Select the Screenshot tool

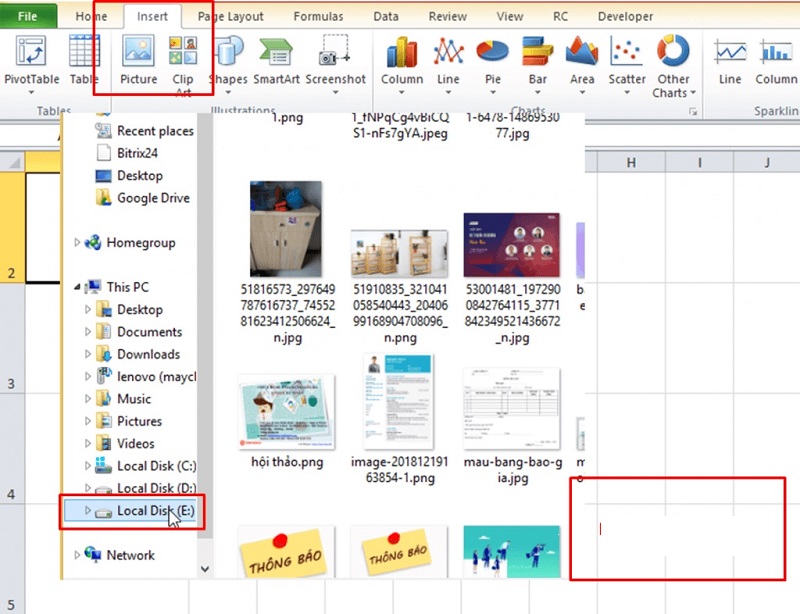coord(335,59)
